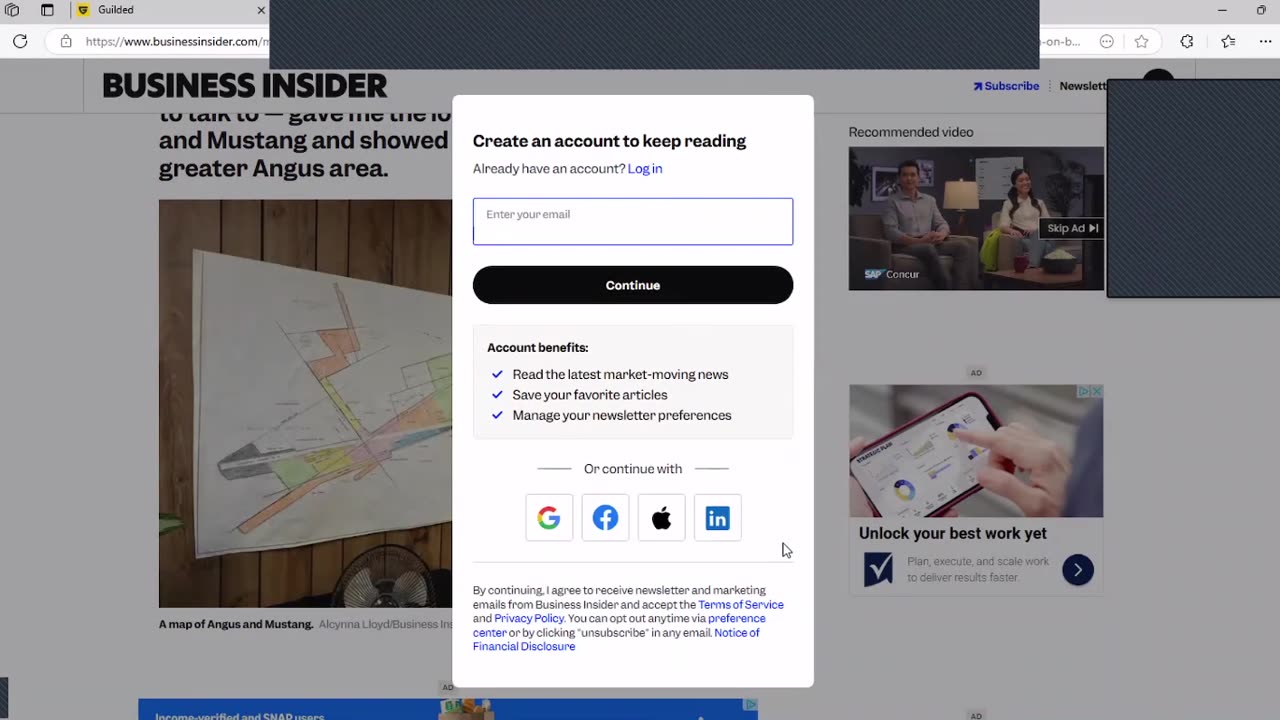The width and height of the screenshot is (1280, 720).
Task: Close the Guilded tab
Action: tap(261, 10)
